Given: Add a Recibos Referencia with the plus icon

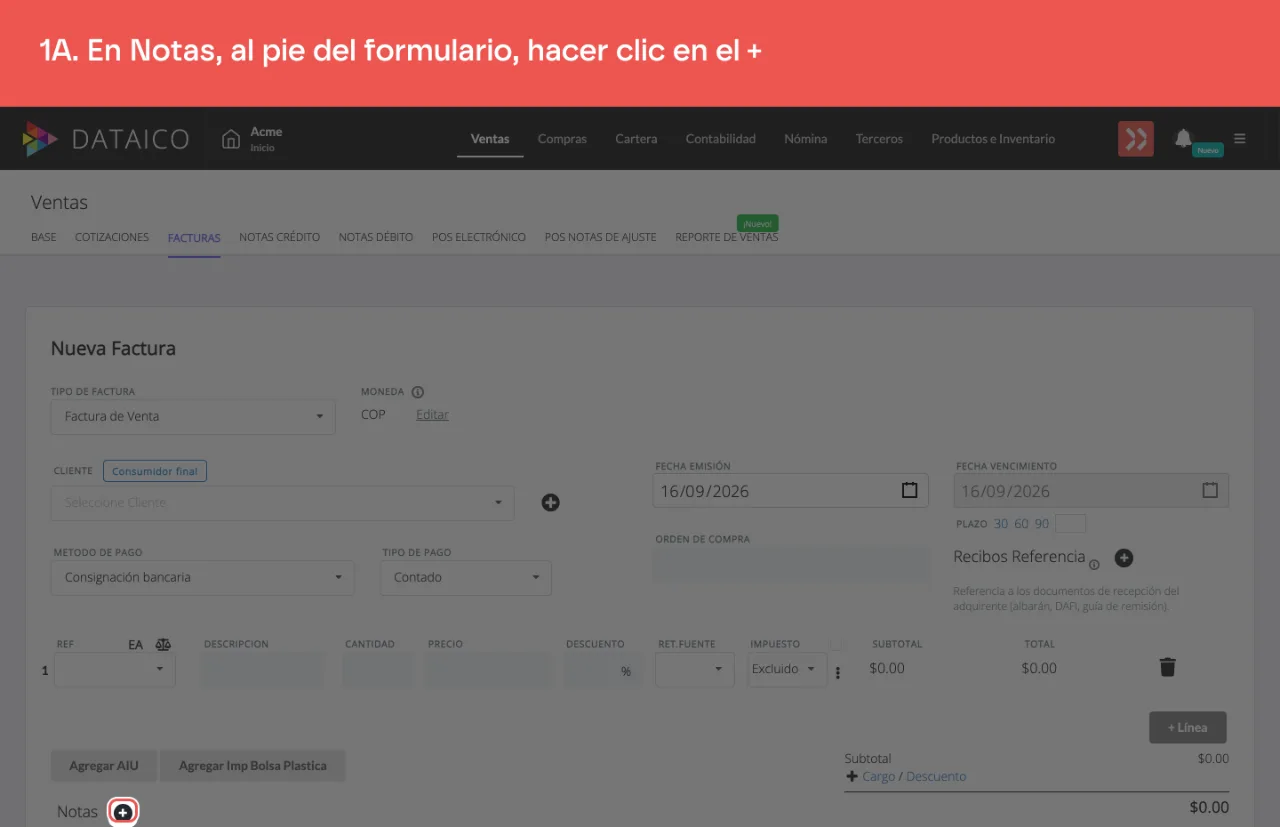Looking at the screenshot, I should point(1124,558).
